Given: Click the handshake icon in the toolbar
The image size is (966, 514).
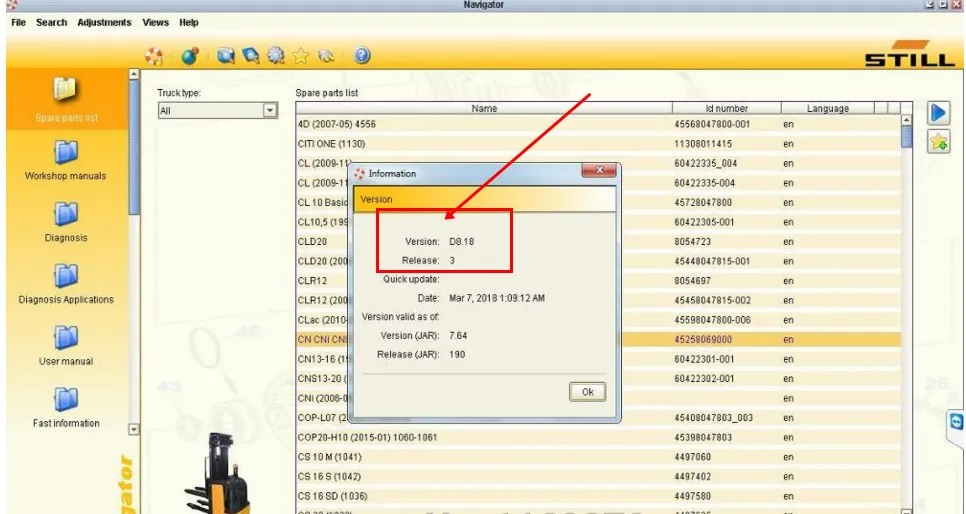Looking at the screenshot, I should pyautogui.click(x=326, y=56).
